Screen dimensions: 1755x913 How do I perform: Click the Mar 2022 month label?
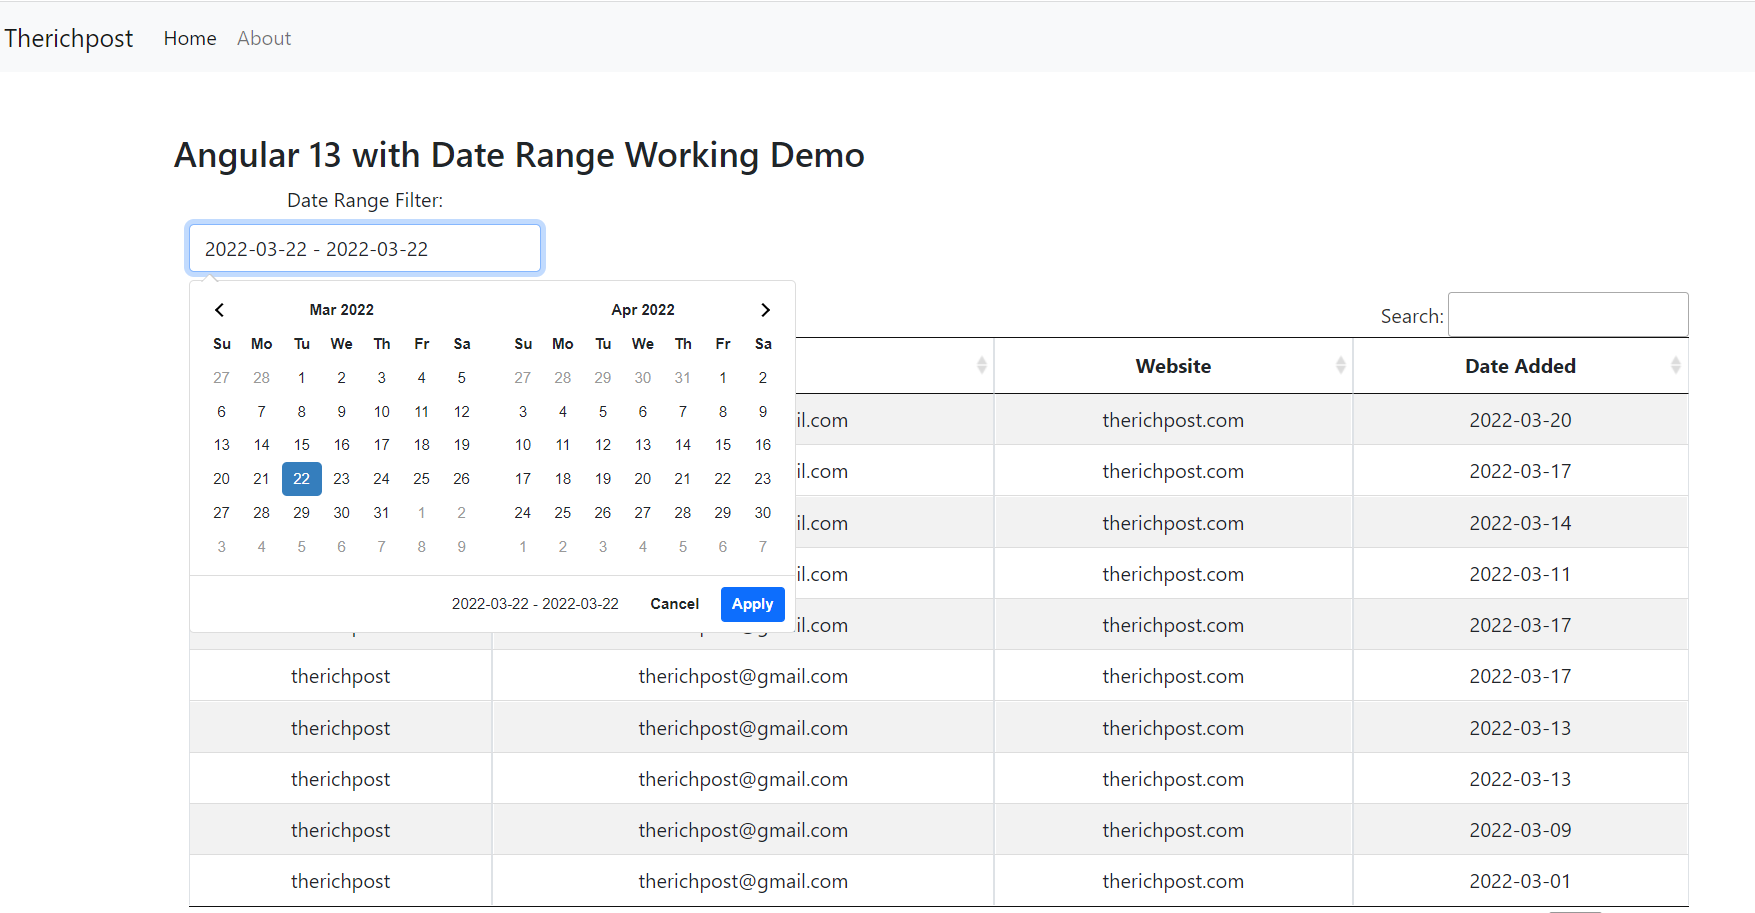click(341, 310)
